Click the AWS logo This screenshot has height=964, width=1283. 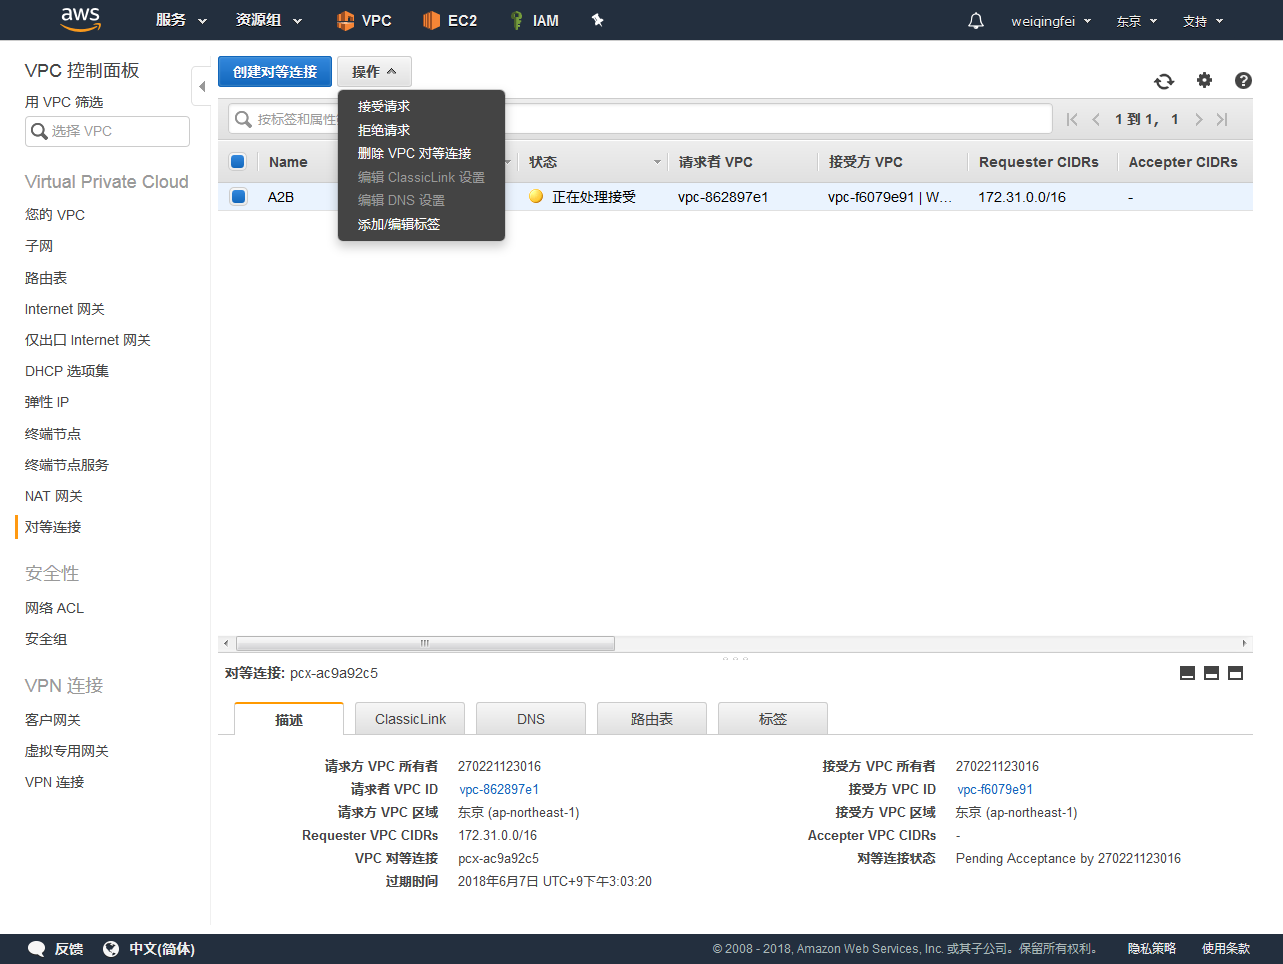(80, 19)
